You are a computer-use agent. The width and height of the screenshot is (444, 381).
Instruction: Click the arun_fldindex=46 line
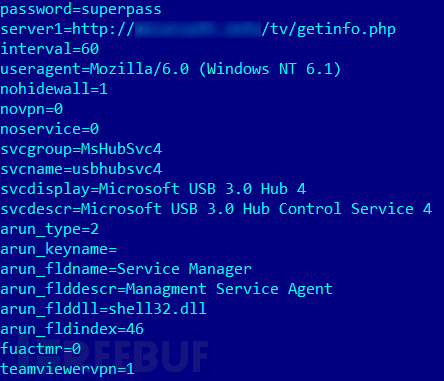(72, 329)
